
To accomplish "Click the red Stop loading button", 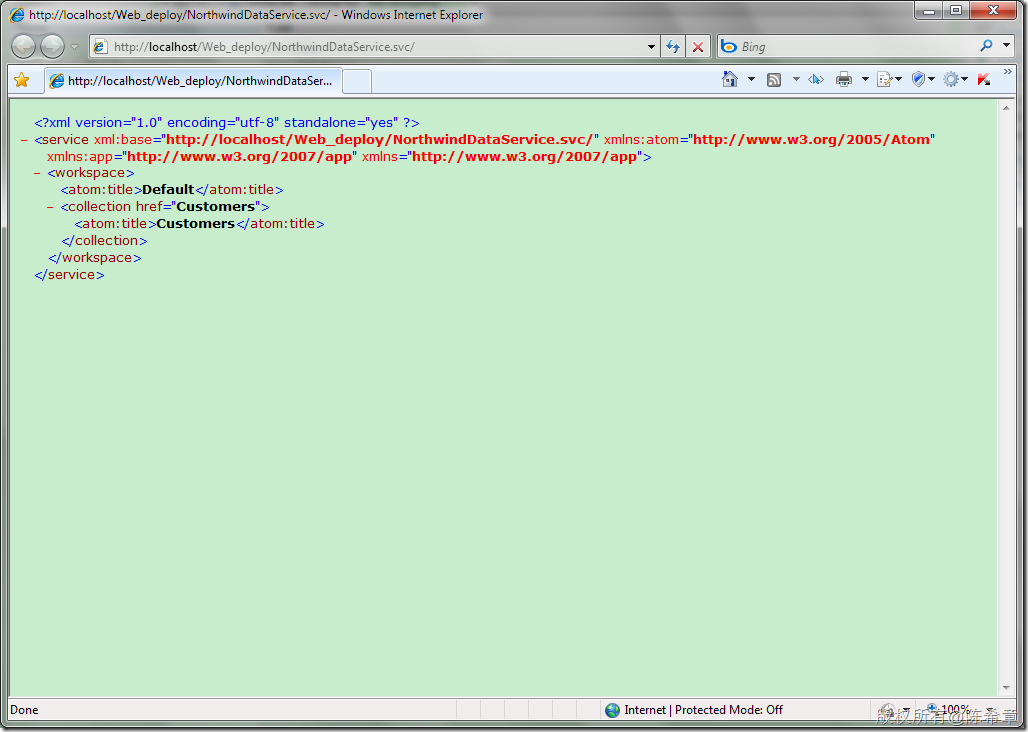I will tap(698, 47).
